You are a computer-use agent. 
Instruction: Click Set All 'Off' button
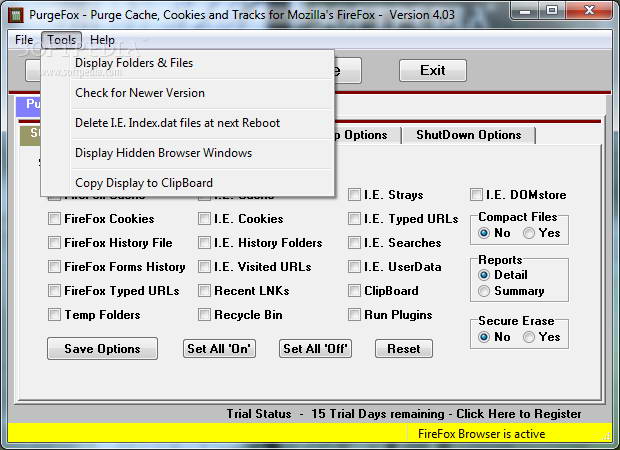tap(315, 349)
